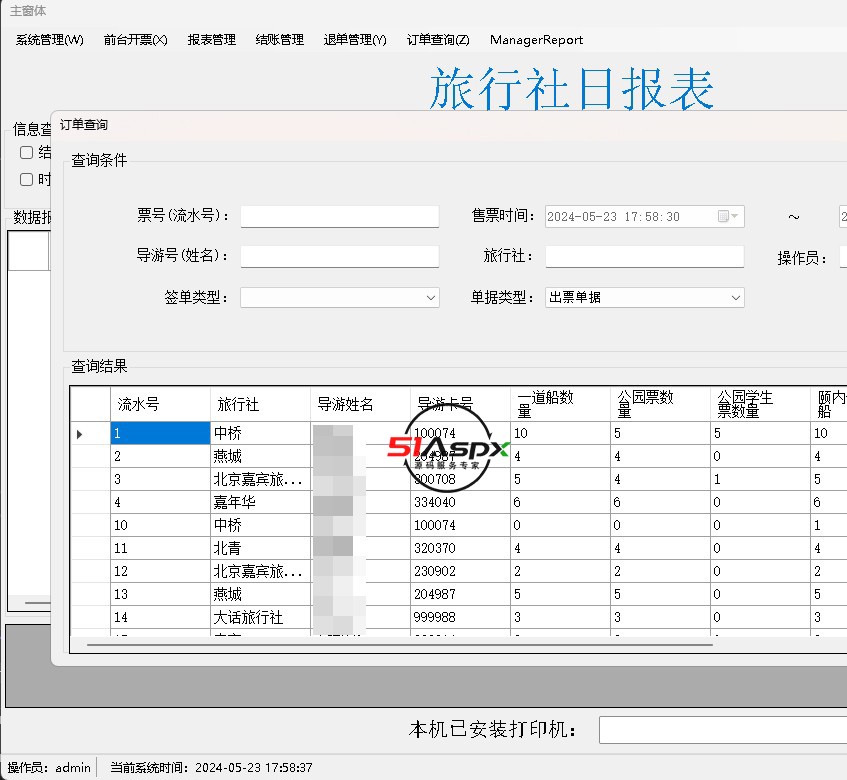Image resolution: width=847 pixels, height=780 pixels.
Task: Focus the 导游号(姓名) text box
Action: pos(339,257)
